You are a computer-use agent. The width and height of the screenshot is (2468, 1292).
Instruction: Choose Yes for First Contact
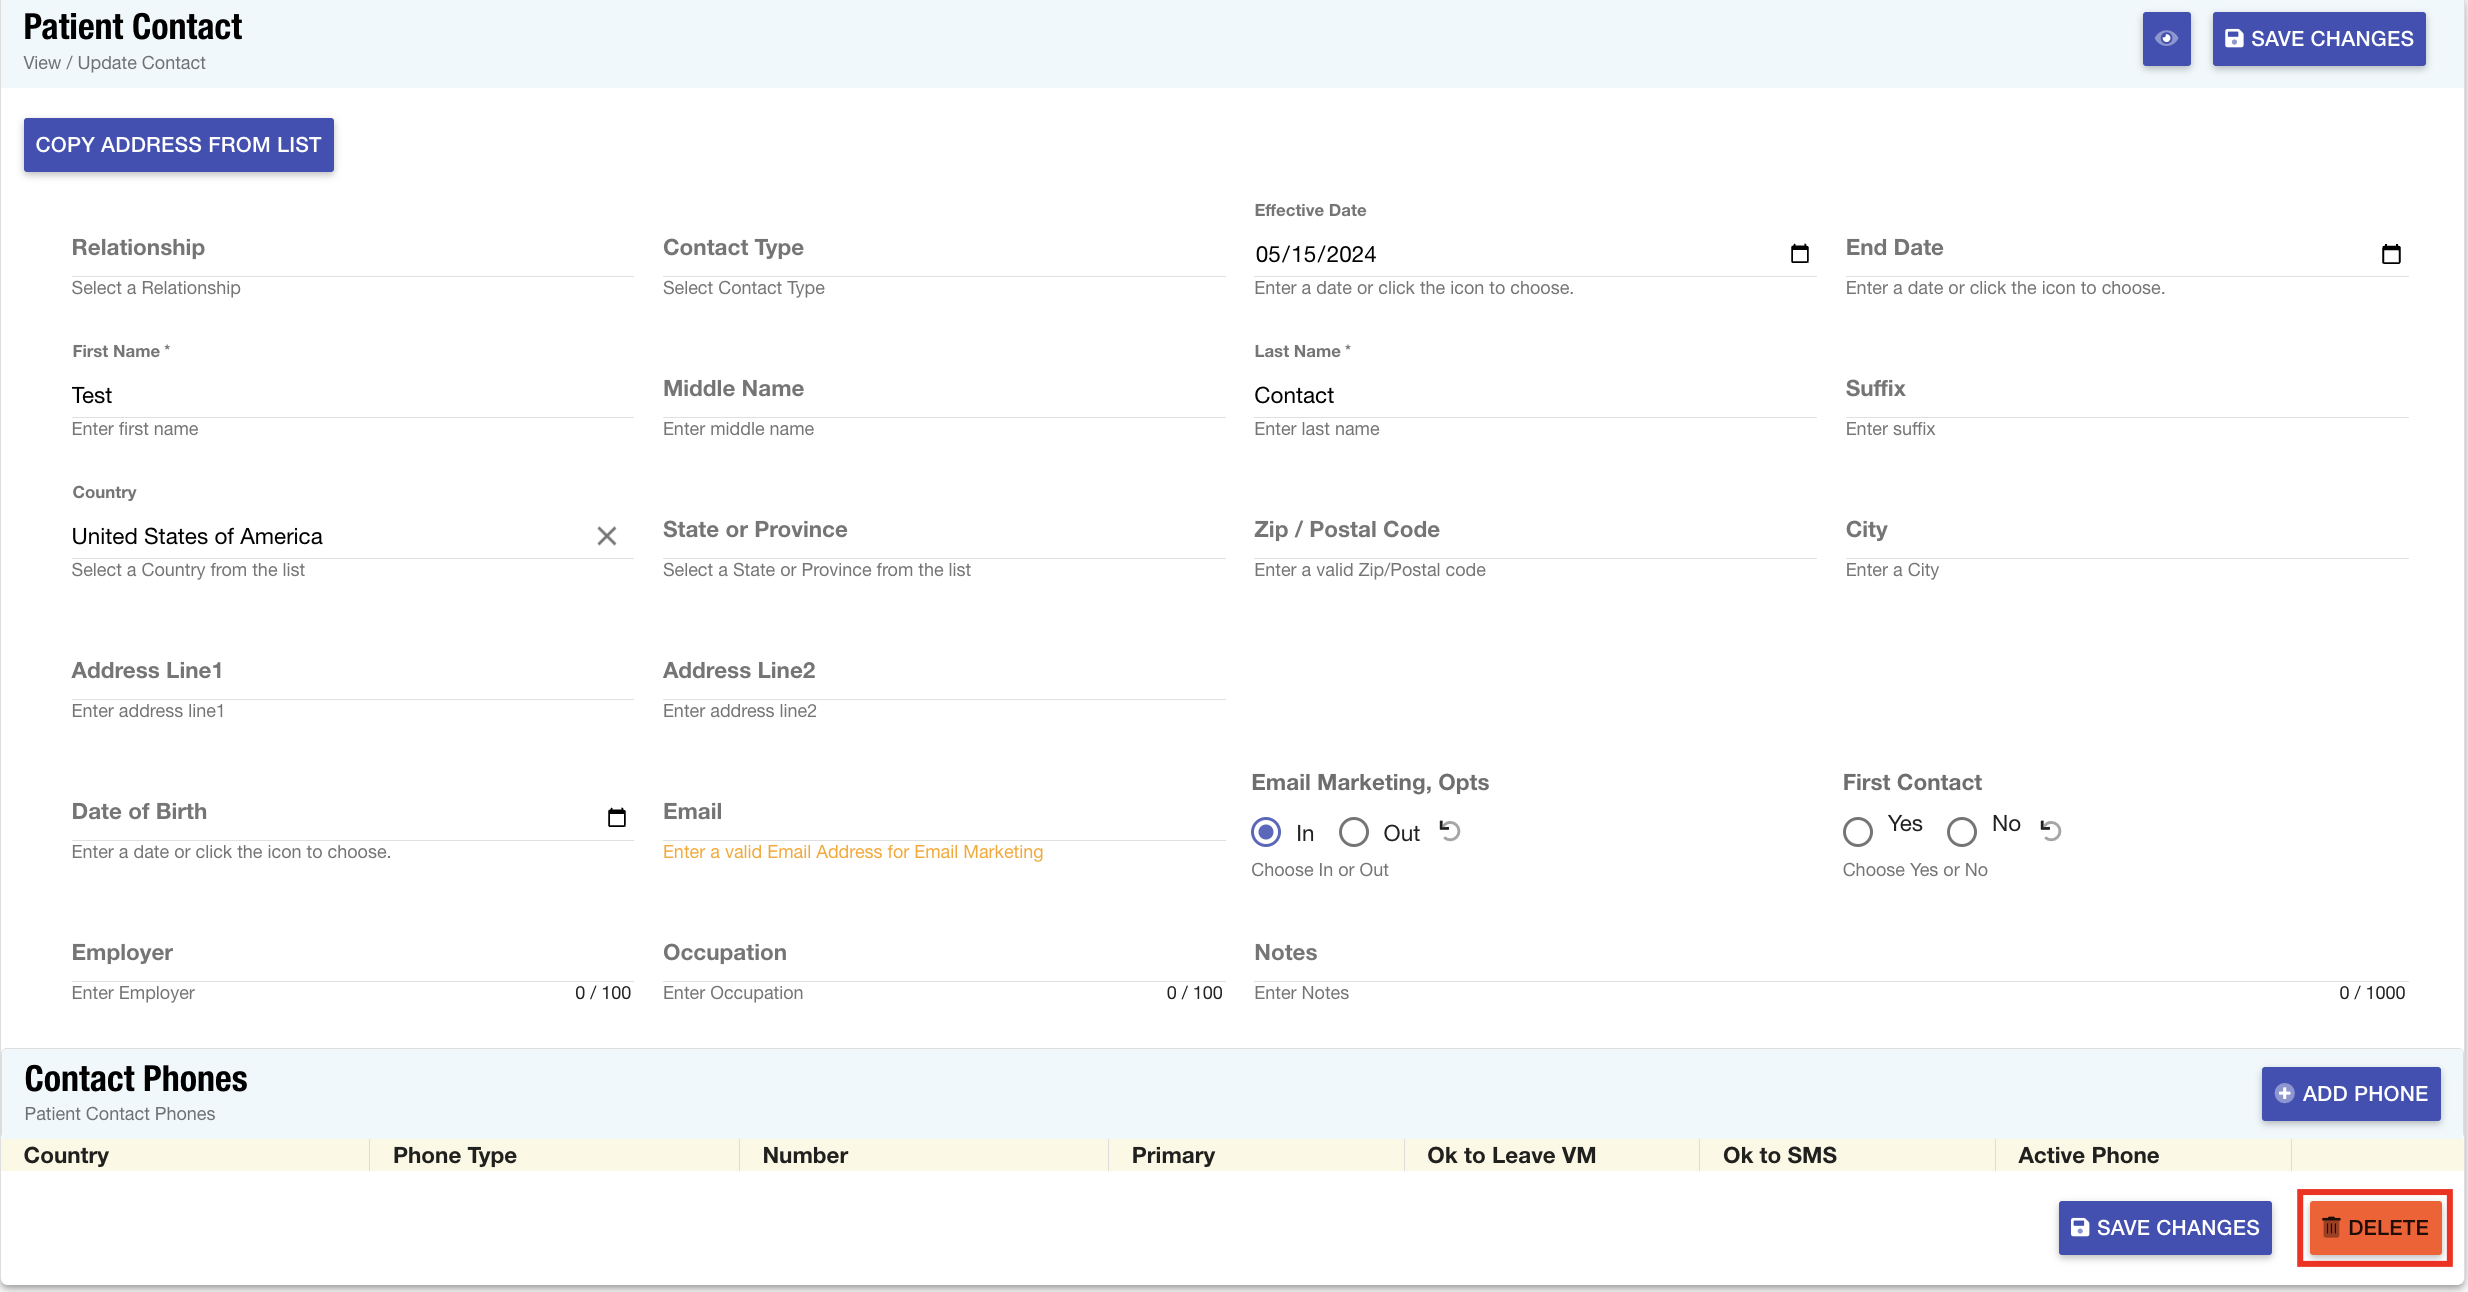pyautogui.click(x=1858, y=831)
